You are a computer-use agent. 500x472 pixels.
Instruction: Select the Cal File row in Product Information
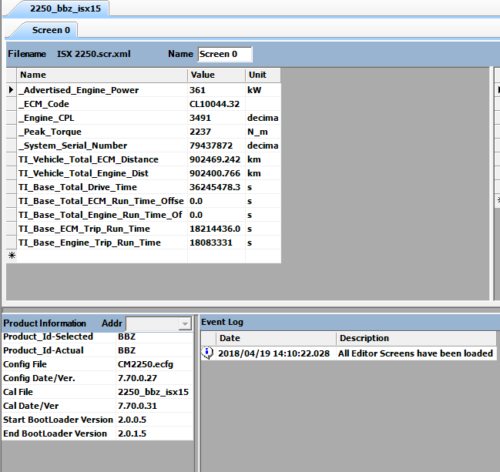tap(97, 392)
